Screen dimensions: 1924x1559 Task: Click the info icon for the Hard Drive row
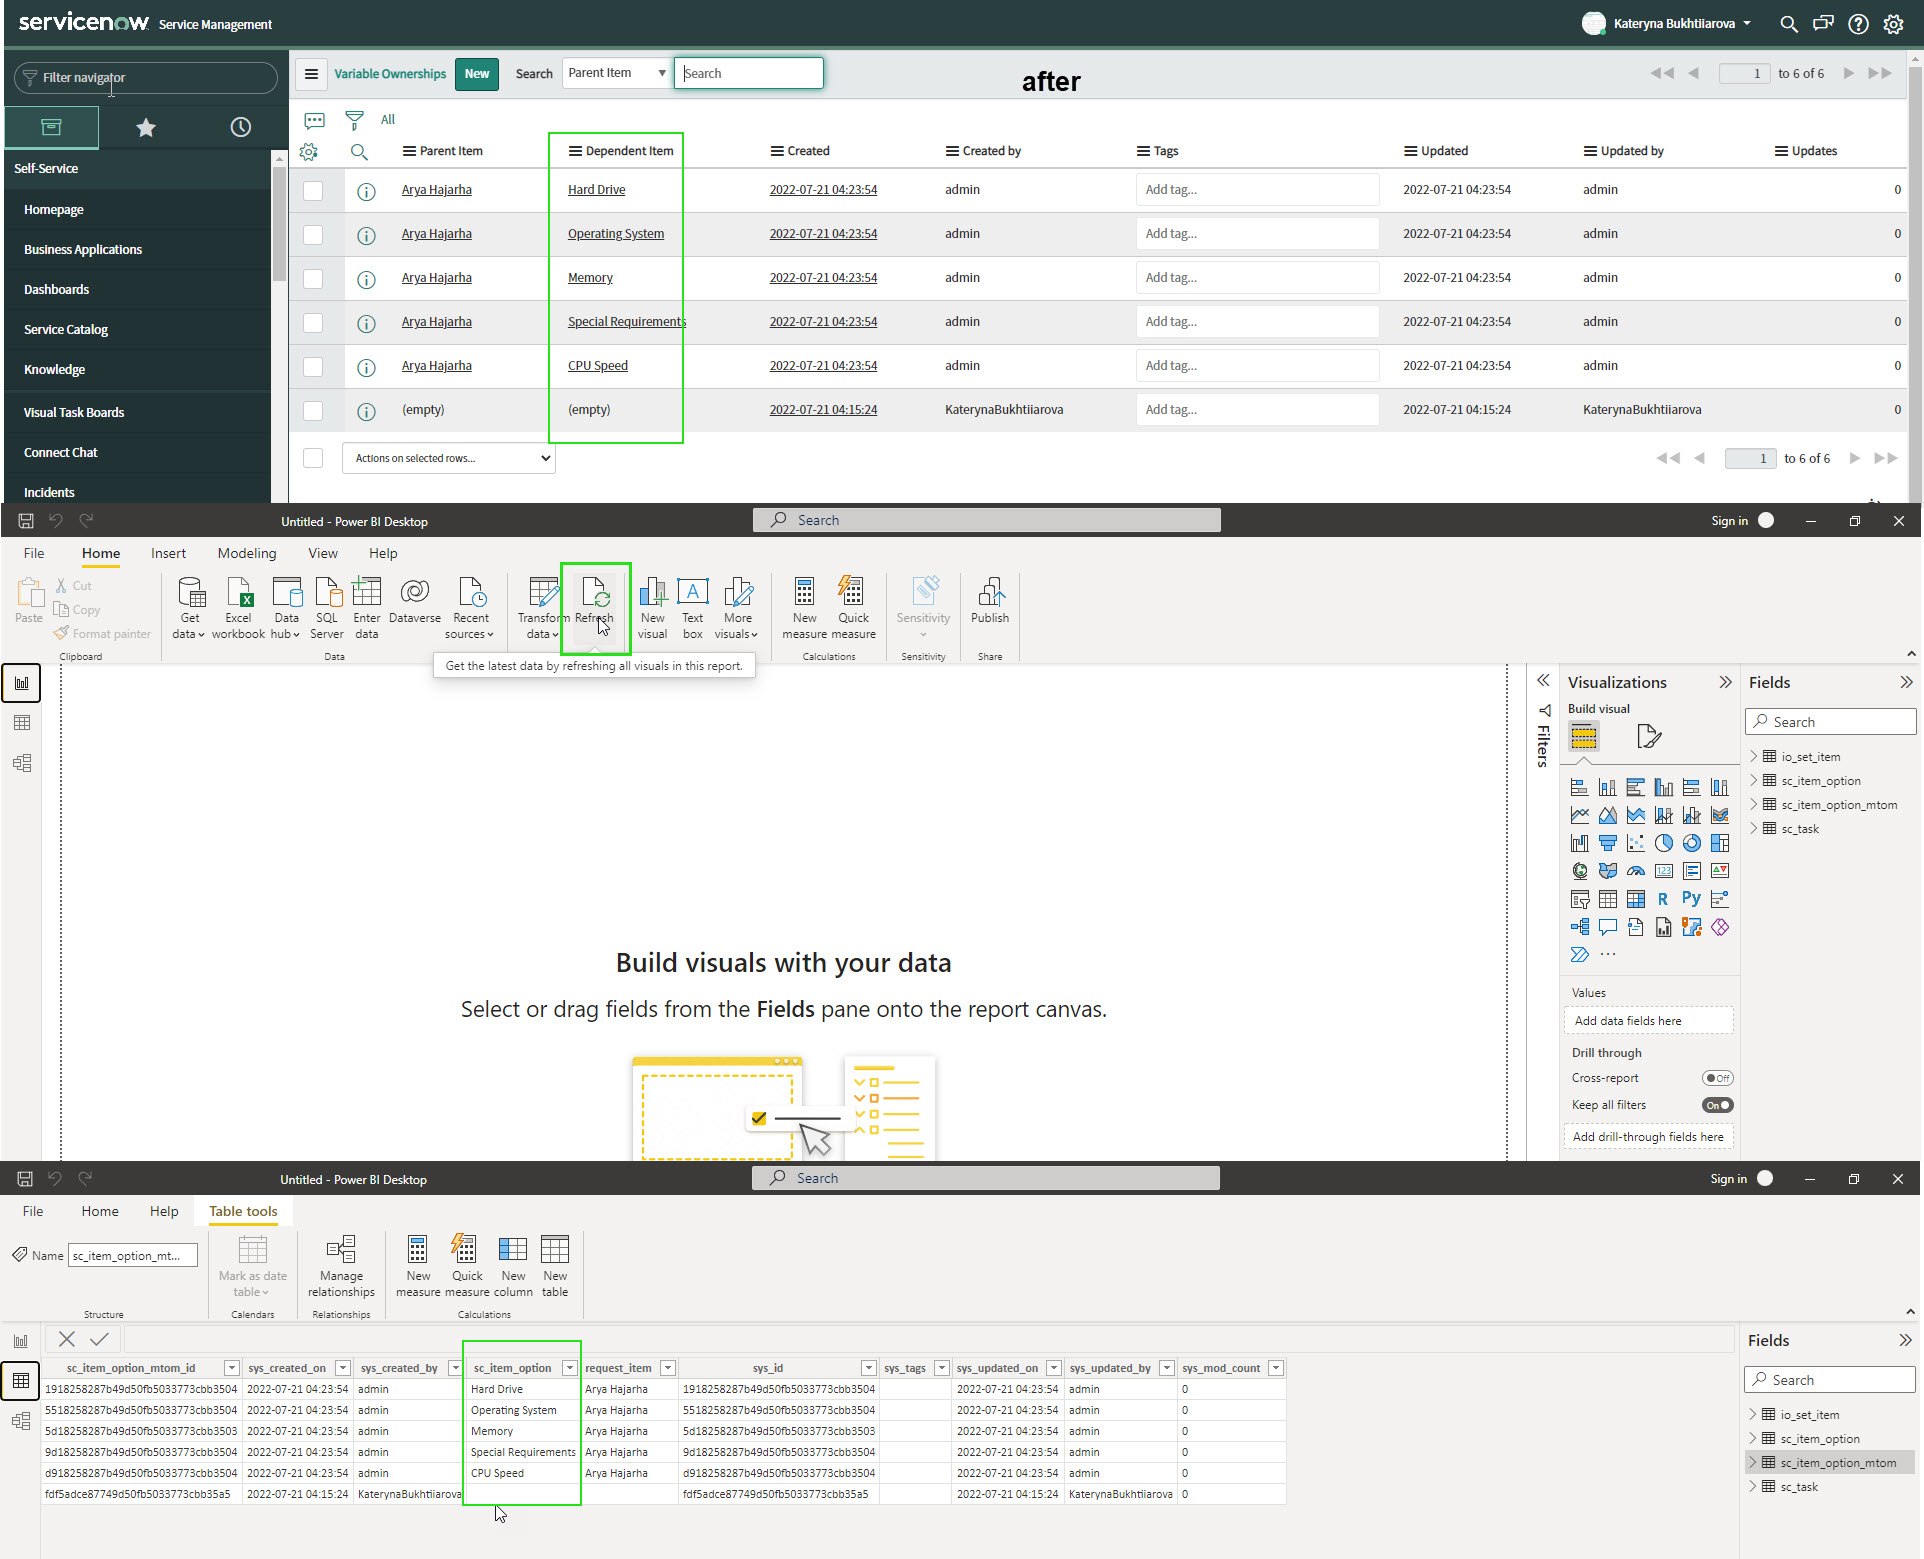coord(366,191)
